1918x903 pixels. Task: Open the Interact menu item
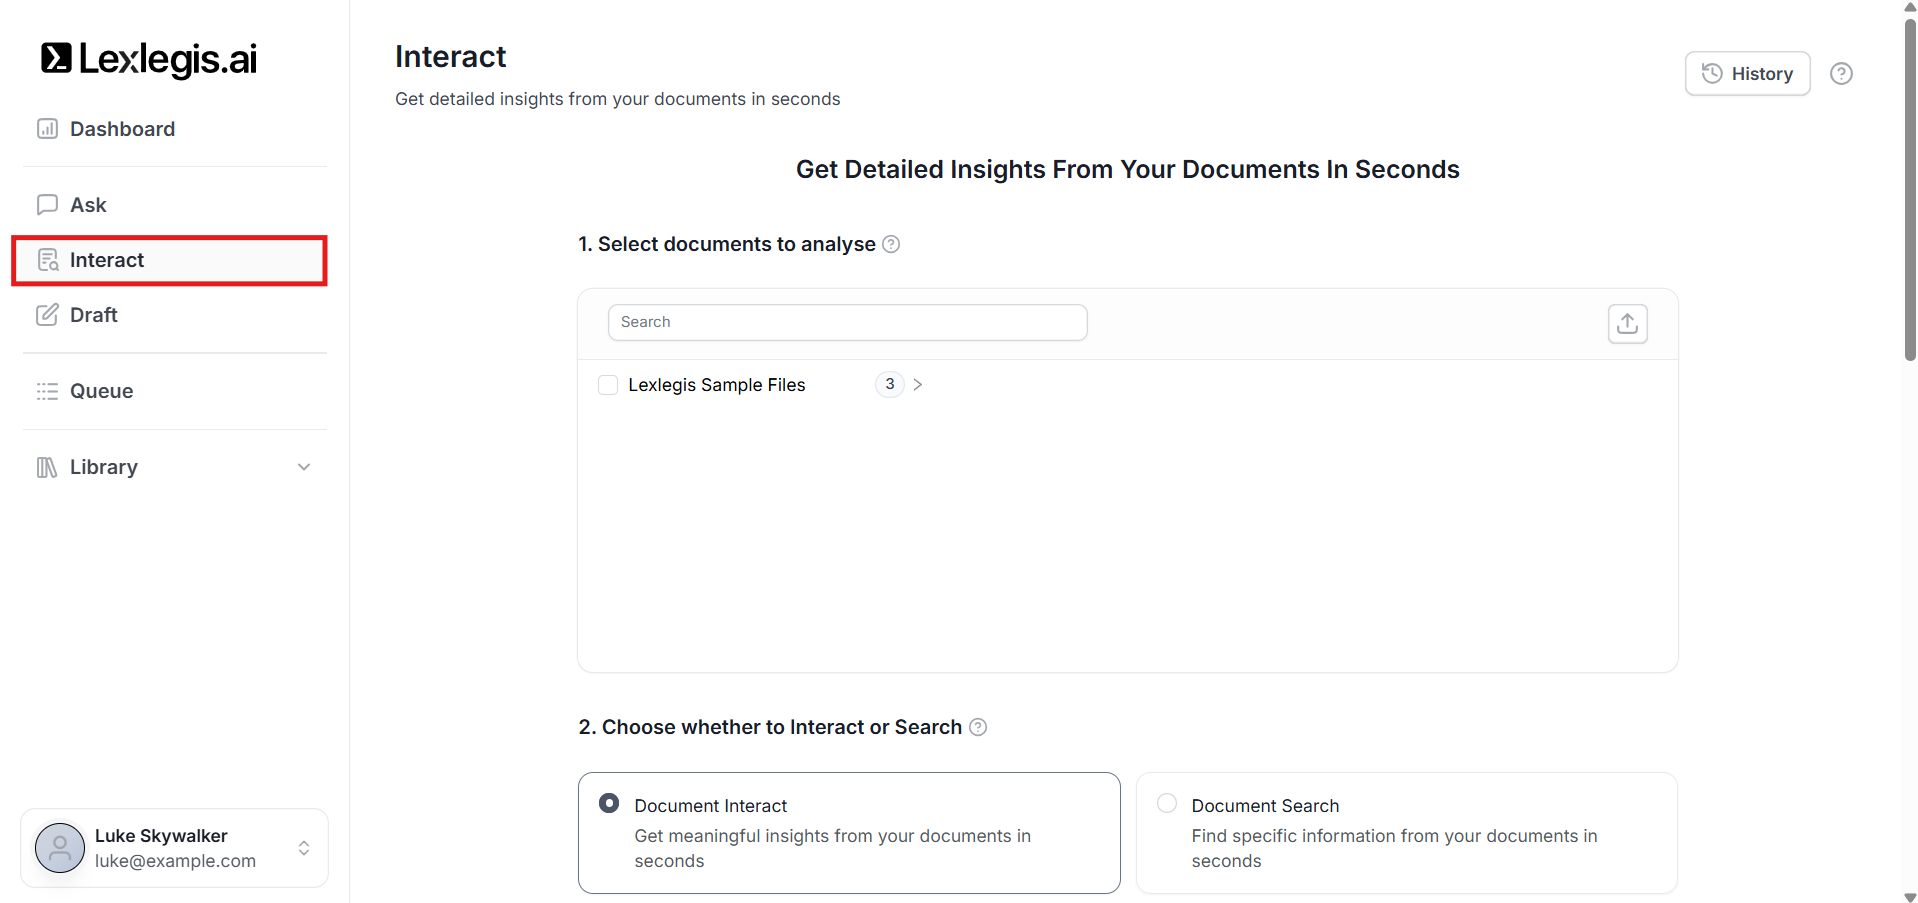107,260
